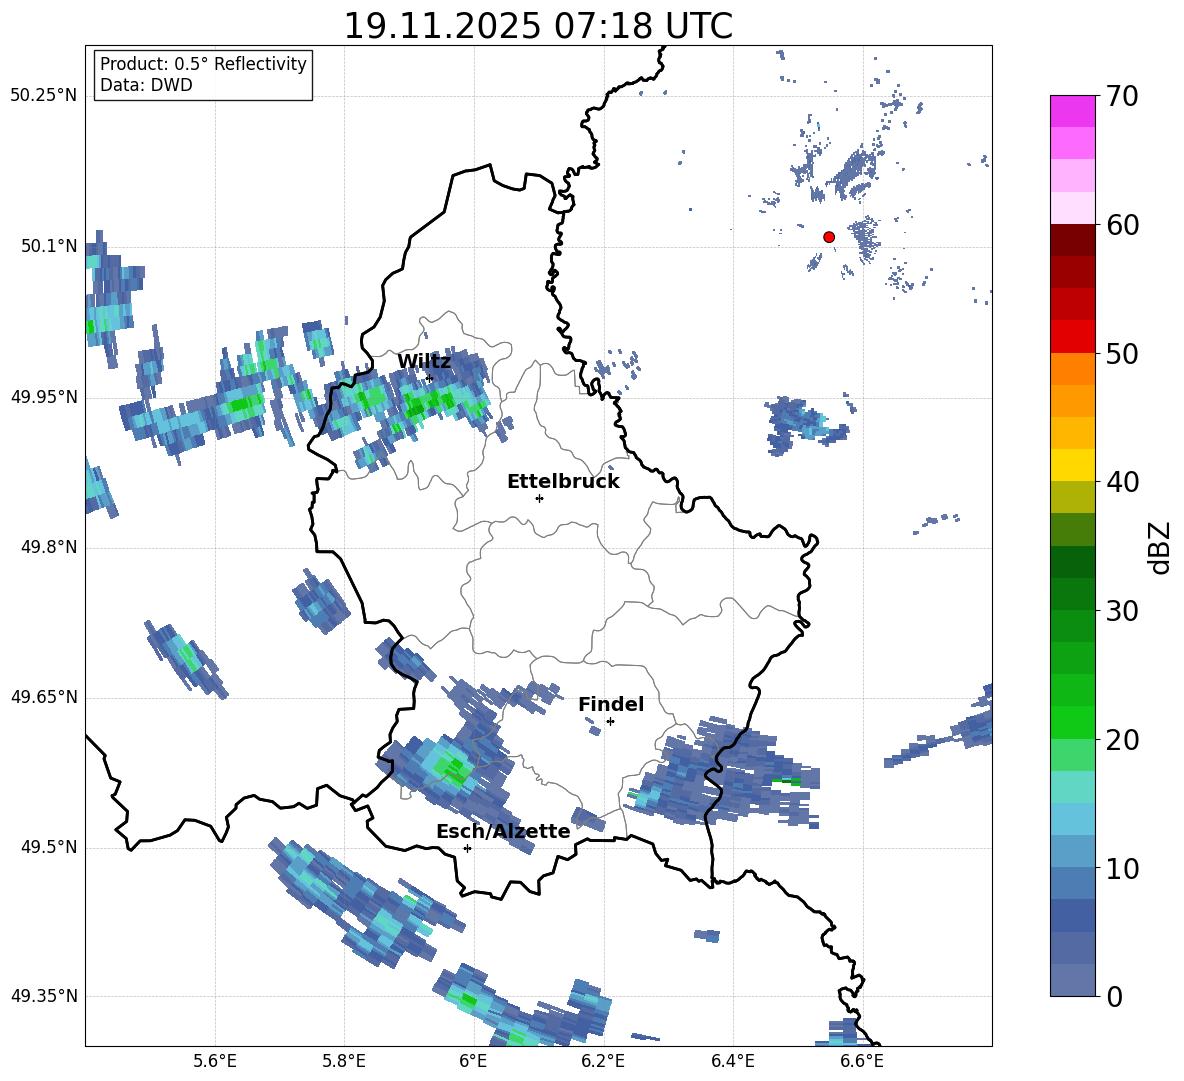Screen dimensions: 1184x1081
Task: Click the bright red colorbar swatch above 50
Action: [x=1072, y=337]
